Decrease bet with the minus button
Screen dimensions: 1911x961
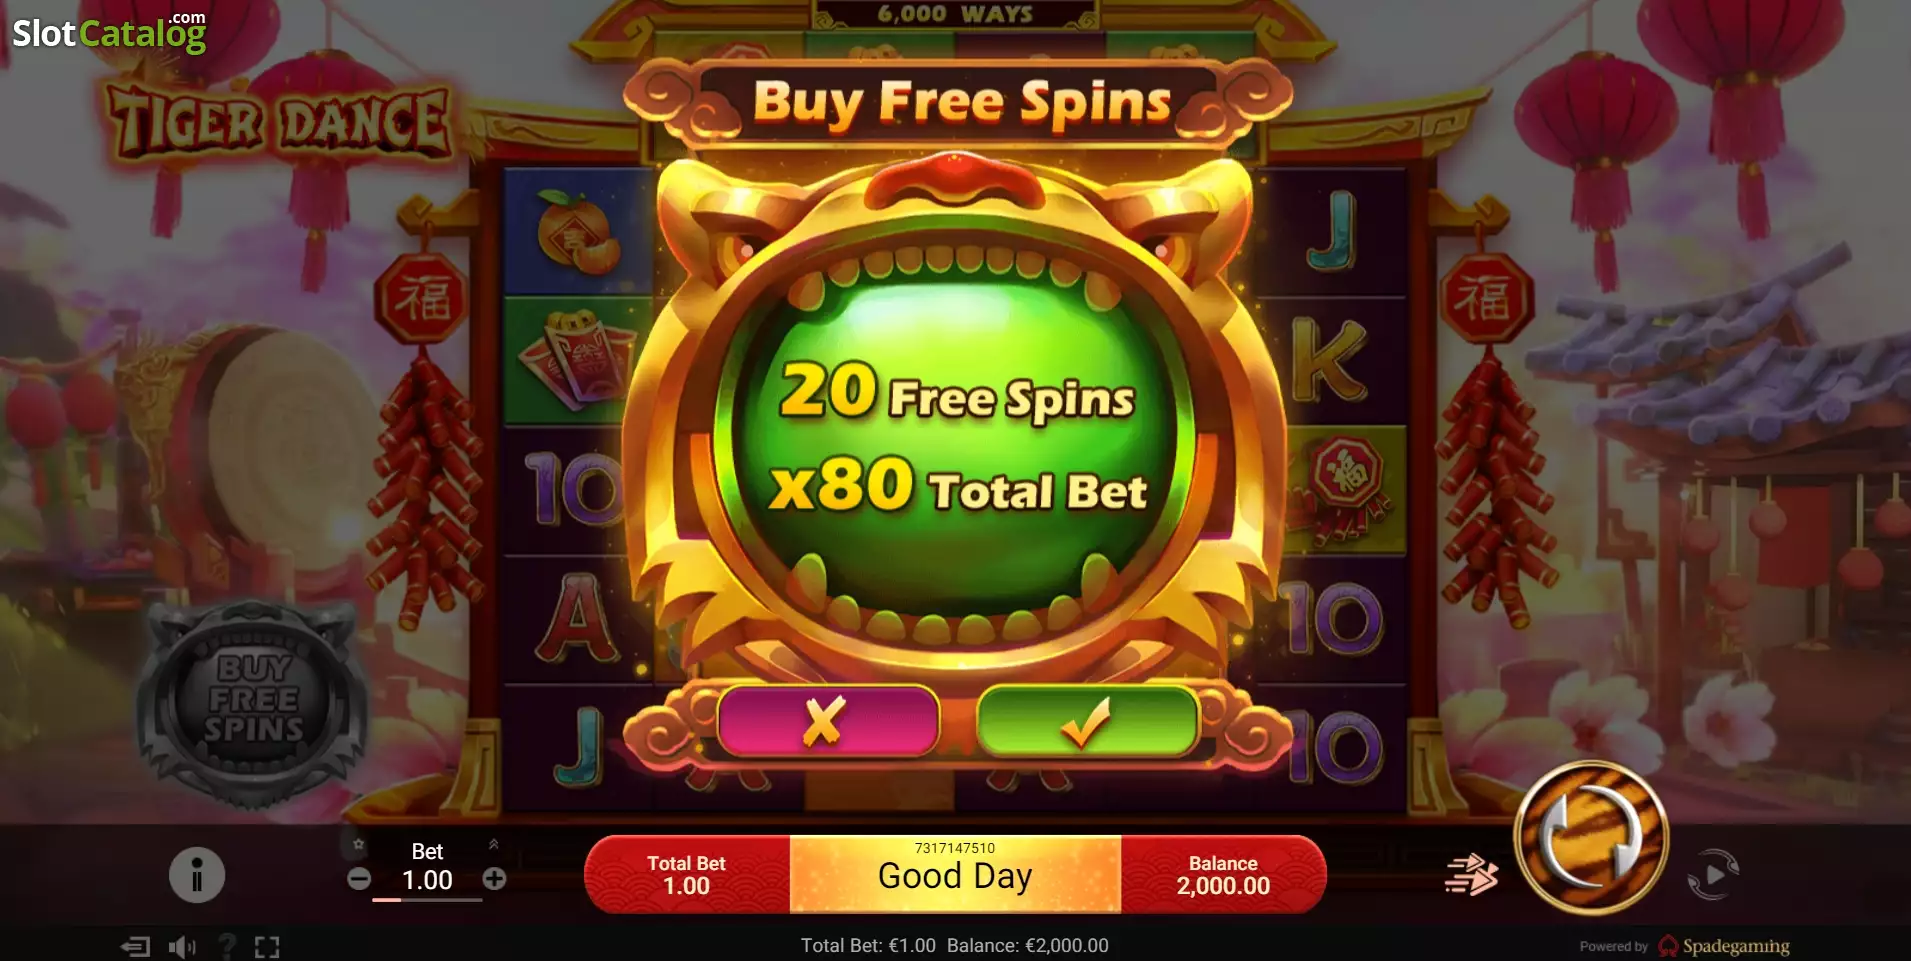[359, 879]
